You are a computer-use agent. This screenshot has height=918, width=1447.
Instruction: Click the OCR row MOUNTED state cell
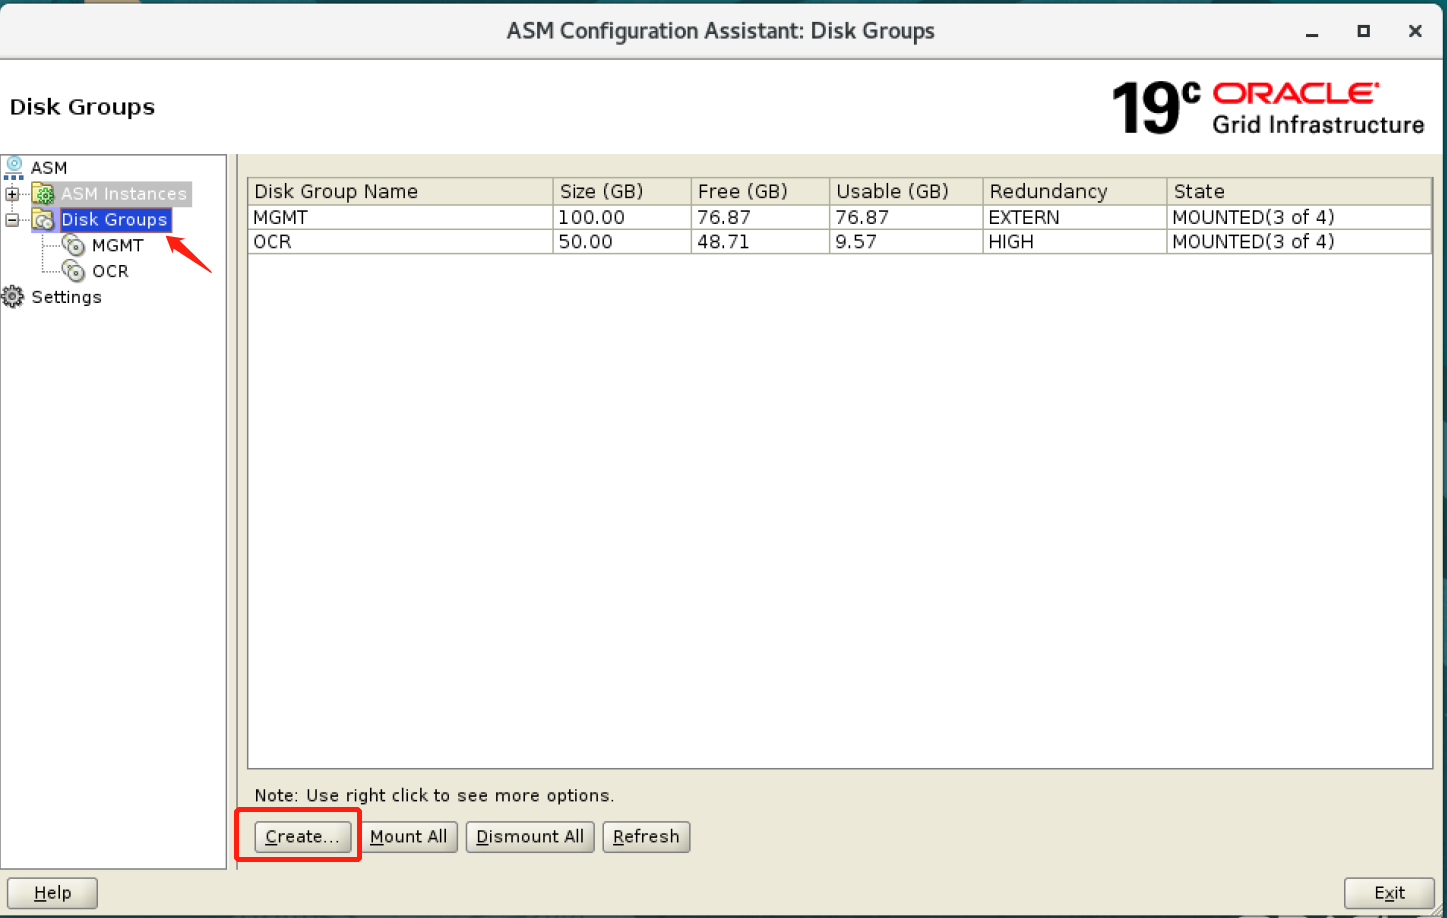1299,242
